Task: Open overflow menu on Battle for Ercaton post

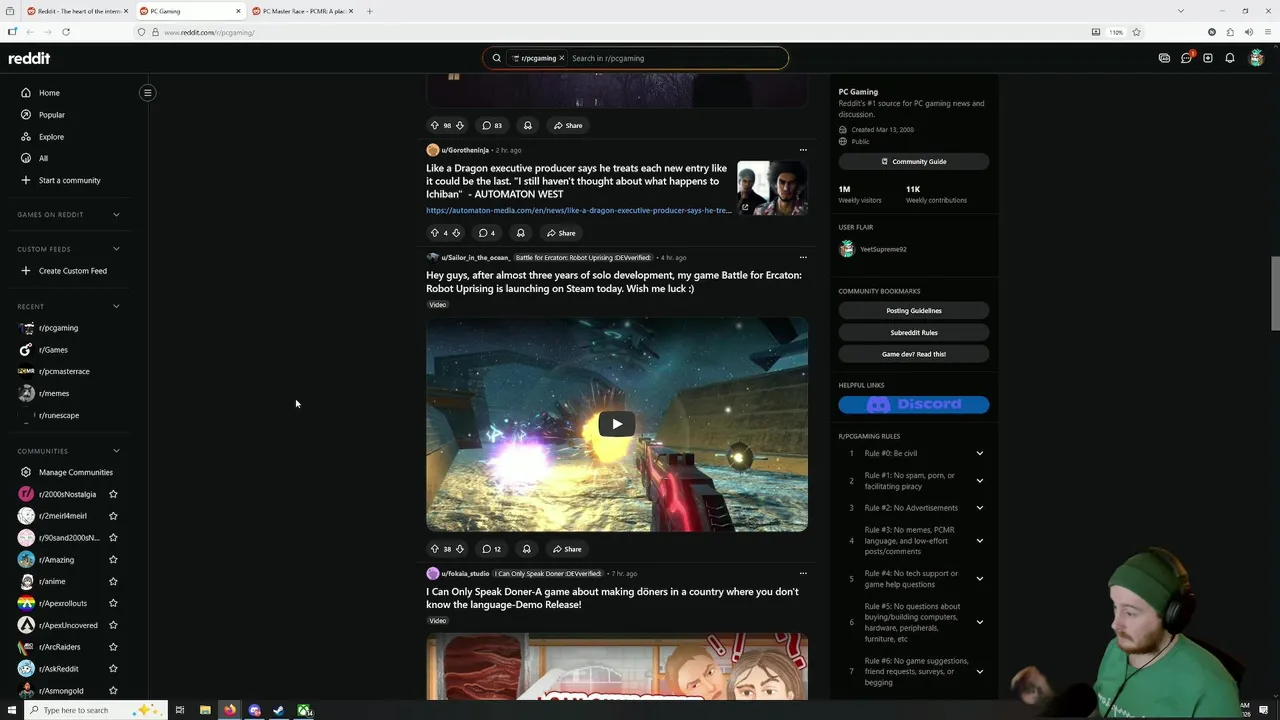Action: coord(802,257)
